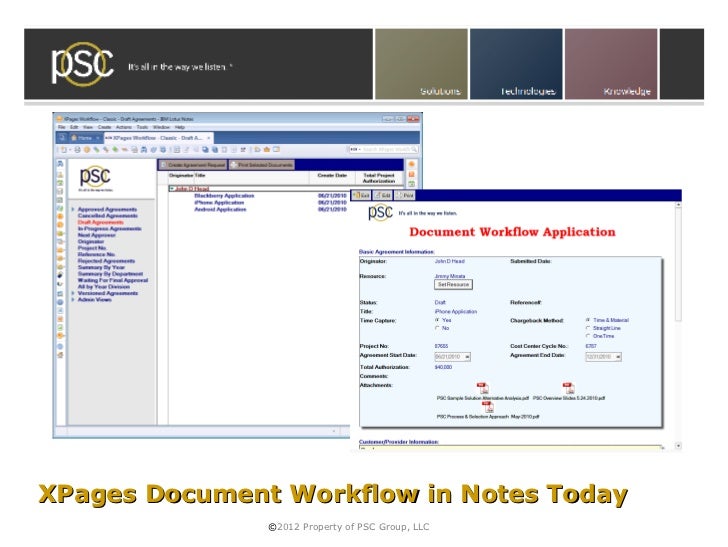Open the Agreement Start Date picker

pos(467,357)
